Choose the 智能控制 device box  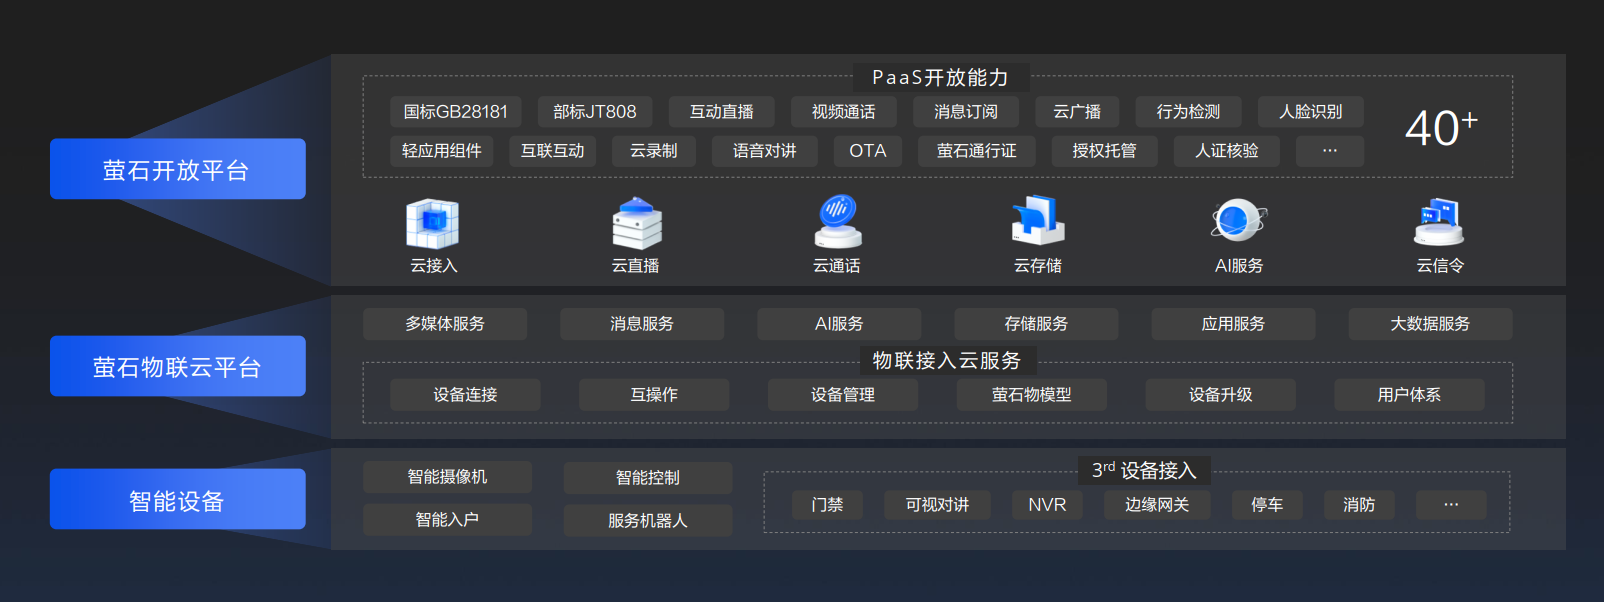648,478
